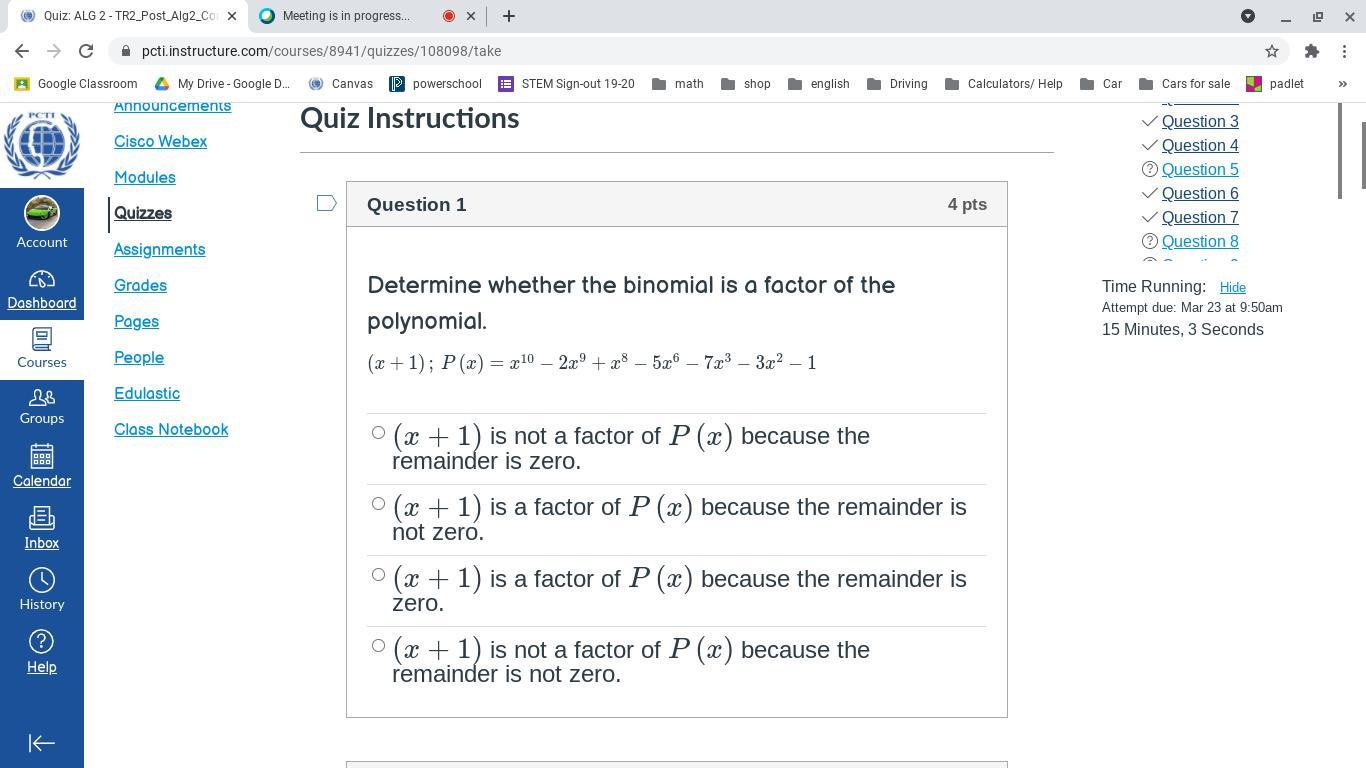The height and width of the screenshot is (768, 1366).
Task: Open the Groups menu
Action: click(42, 405)
